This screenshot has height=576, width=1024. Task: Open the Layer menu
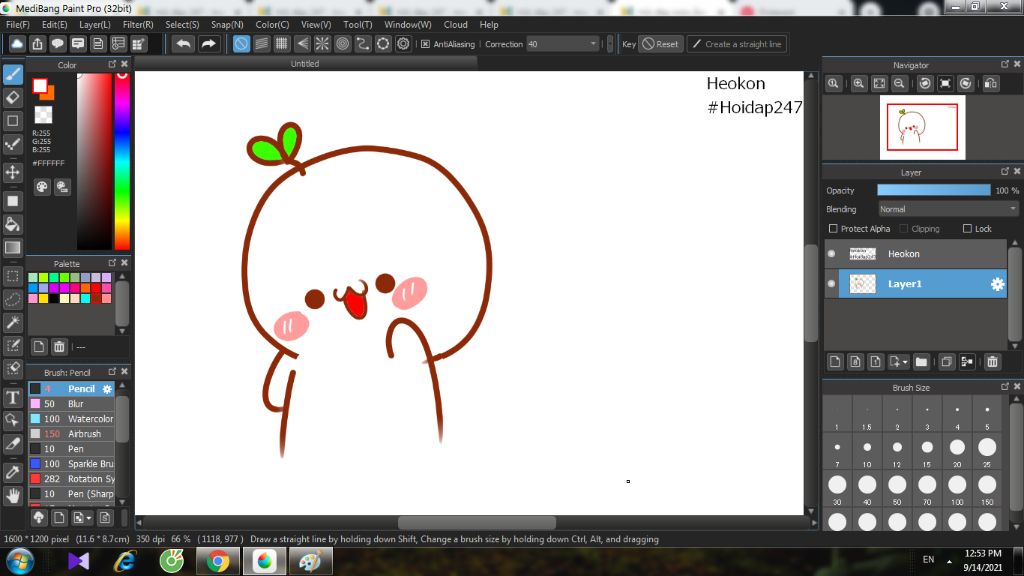coord(95,24)
